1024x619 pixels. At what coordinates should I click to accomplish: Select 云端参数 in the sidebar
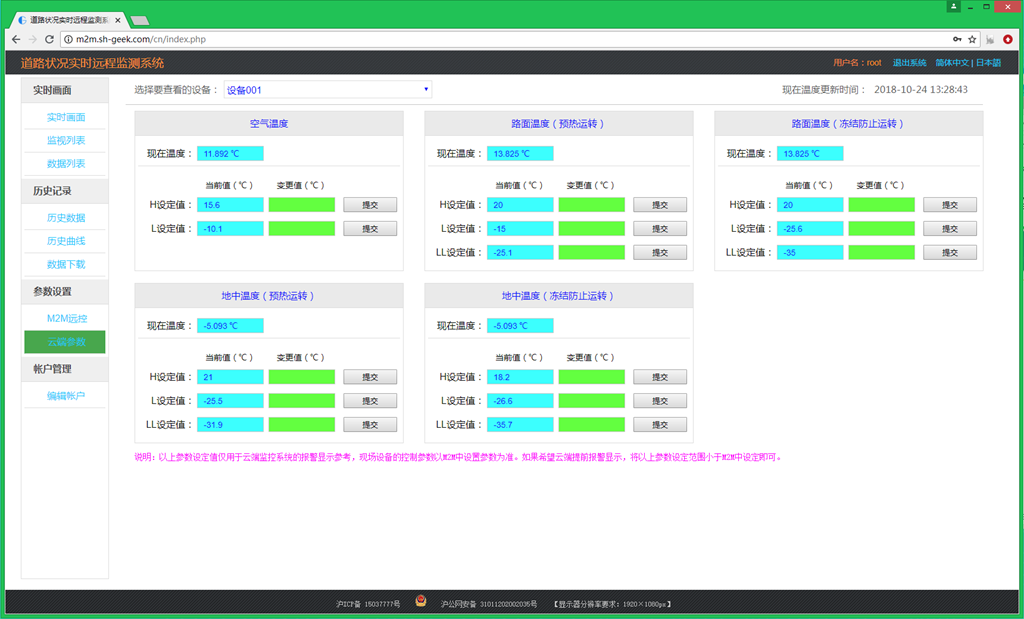[66, 342]
